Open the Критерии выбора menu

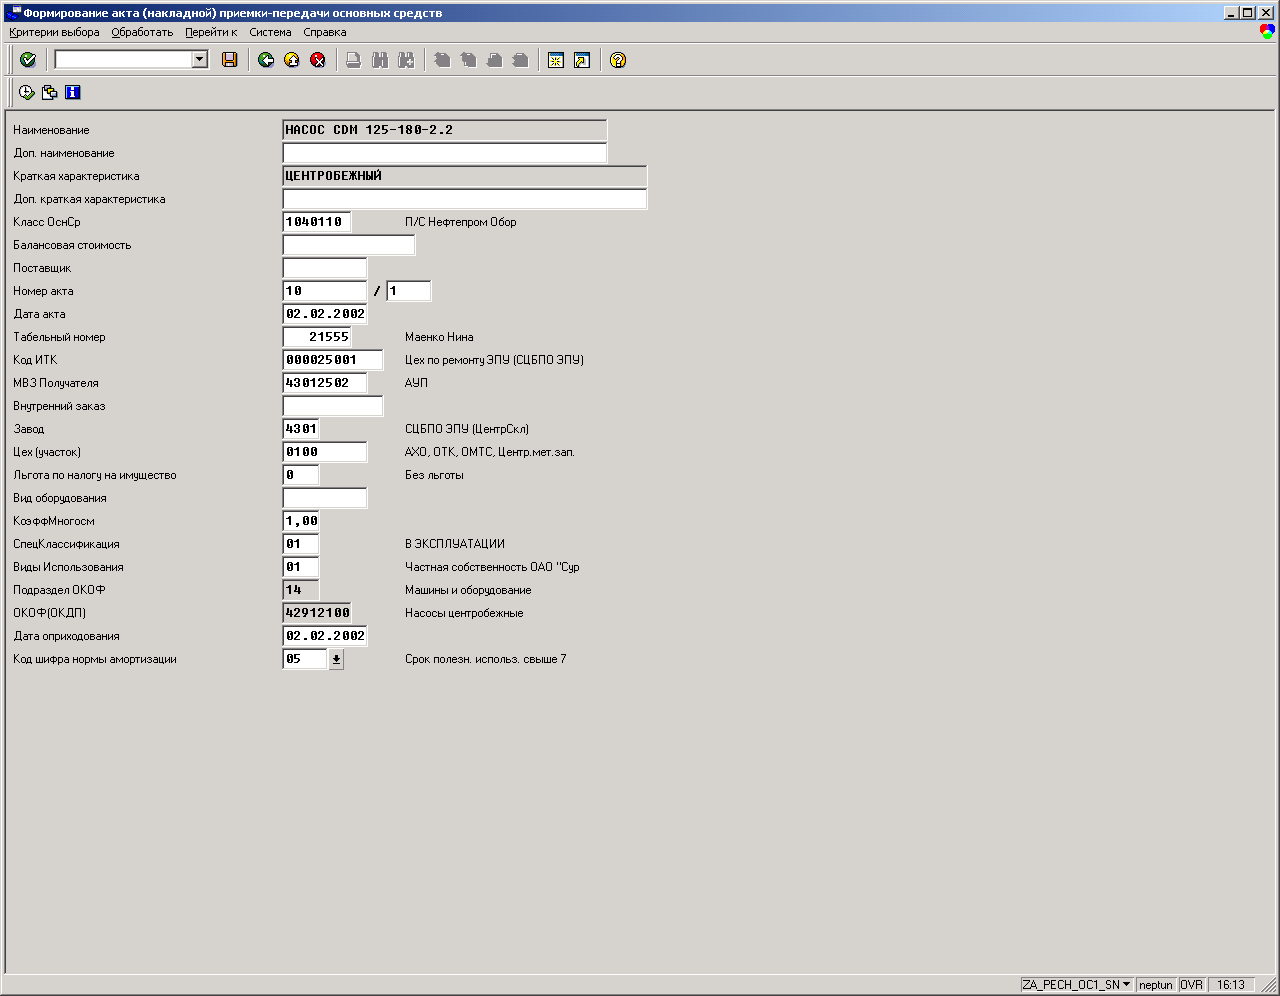54,32
